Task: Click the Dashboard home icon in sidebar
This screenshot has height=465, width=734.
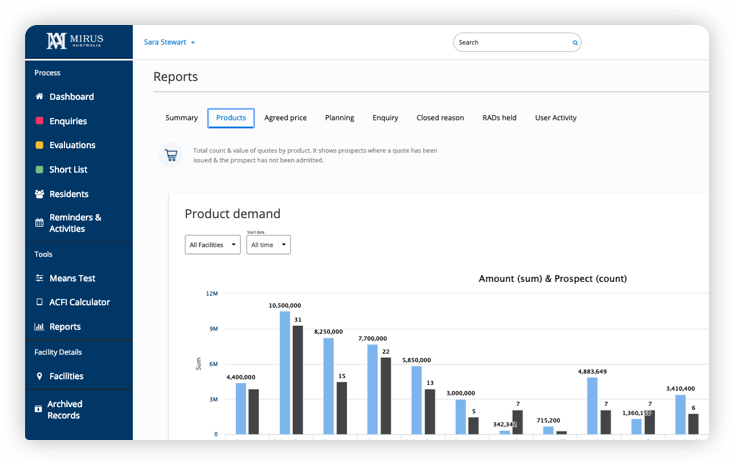Action: 39,97
